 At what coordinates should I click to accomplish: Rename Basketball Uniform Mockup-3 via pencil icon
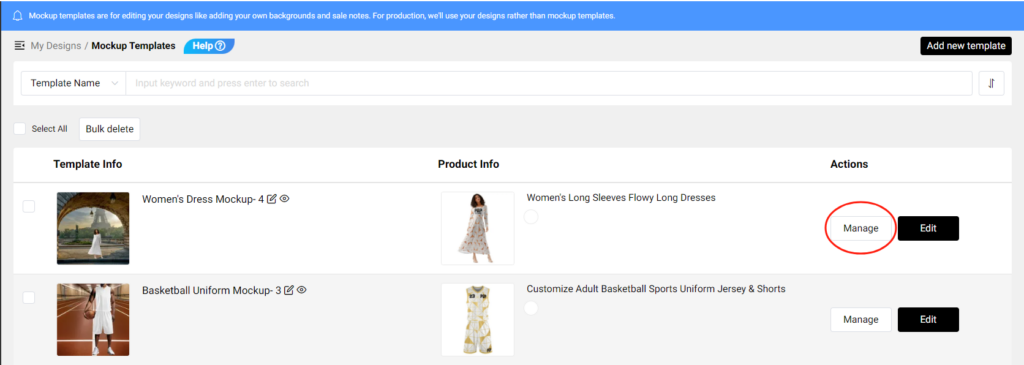289,290
